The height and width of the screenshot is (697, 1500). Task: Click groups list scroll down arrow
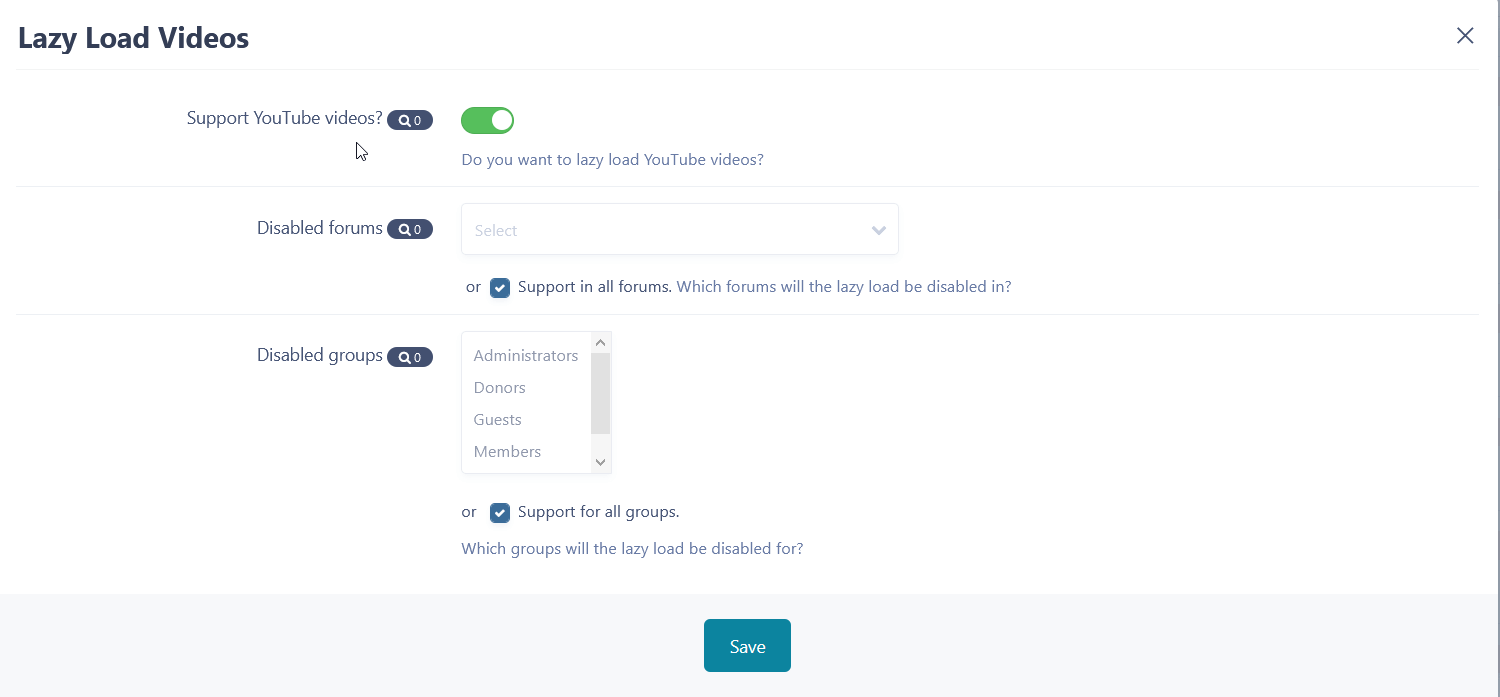(600, 462)
